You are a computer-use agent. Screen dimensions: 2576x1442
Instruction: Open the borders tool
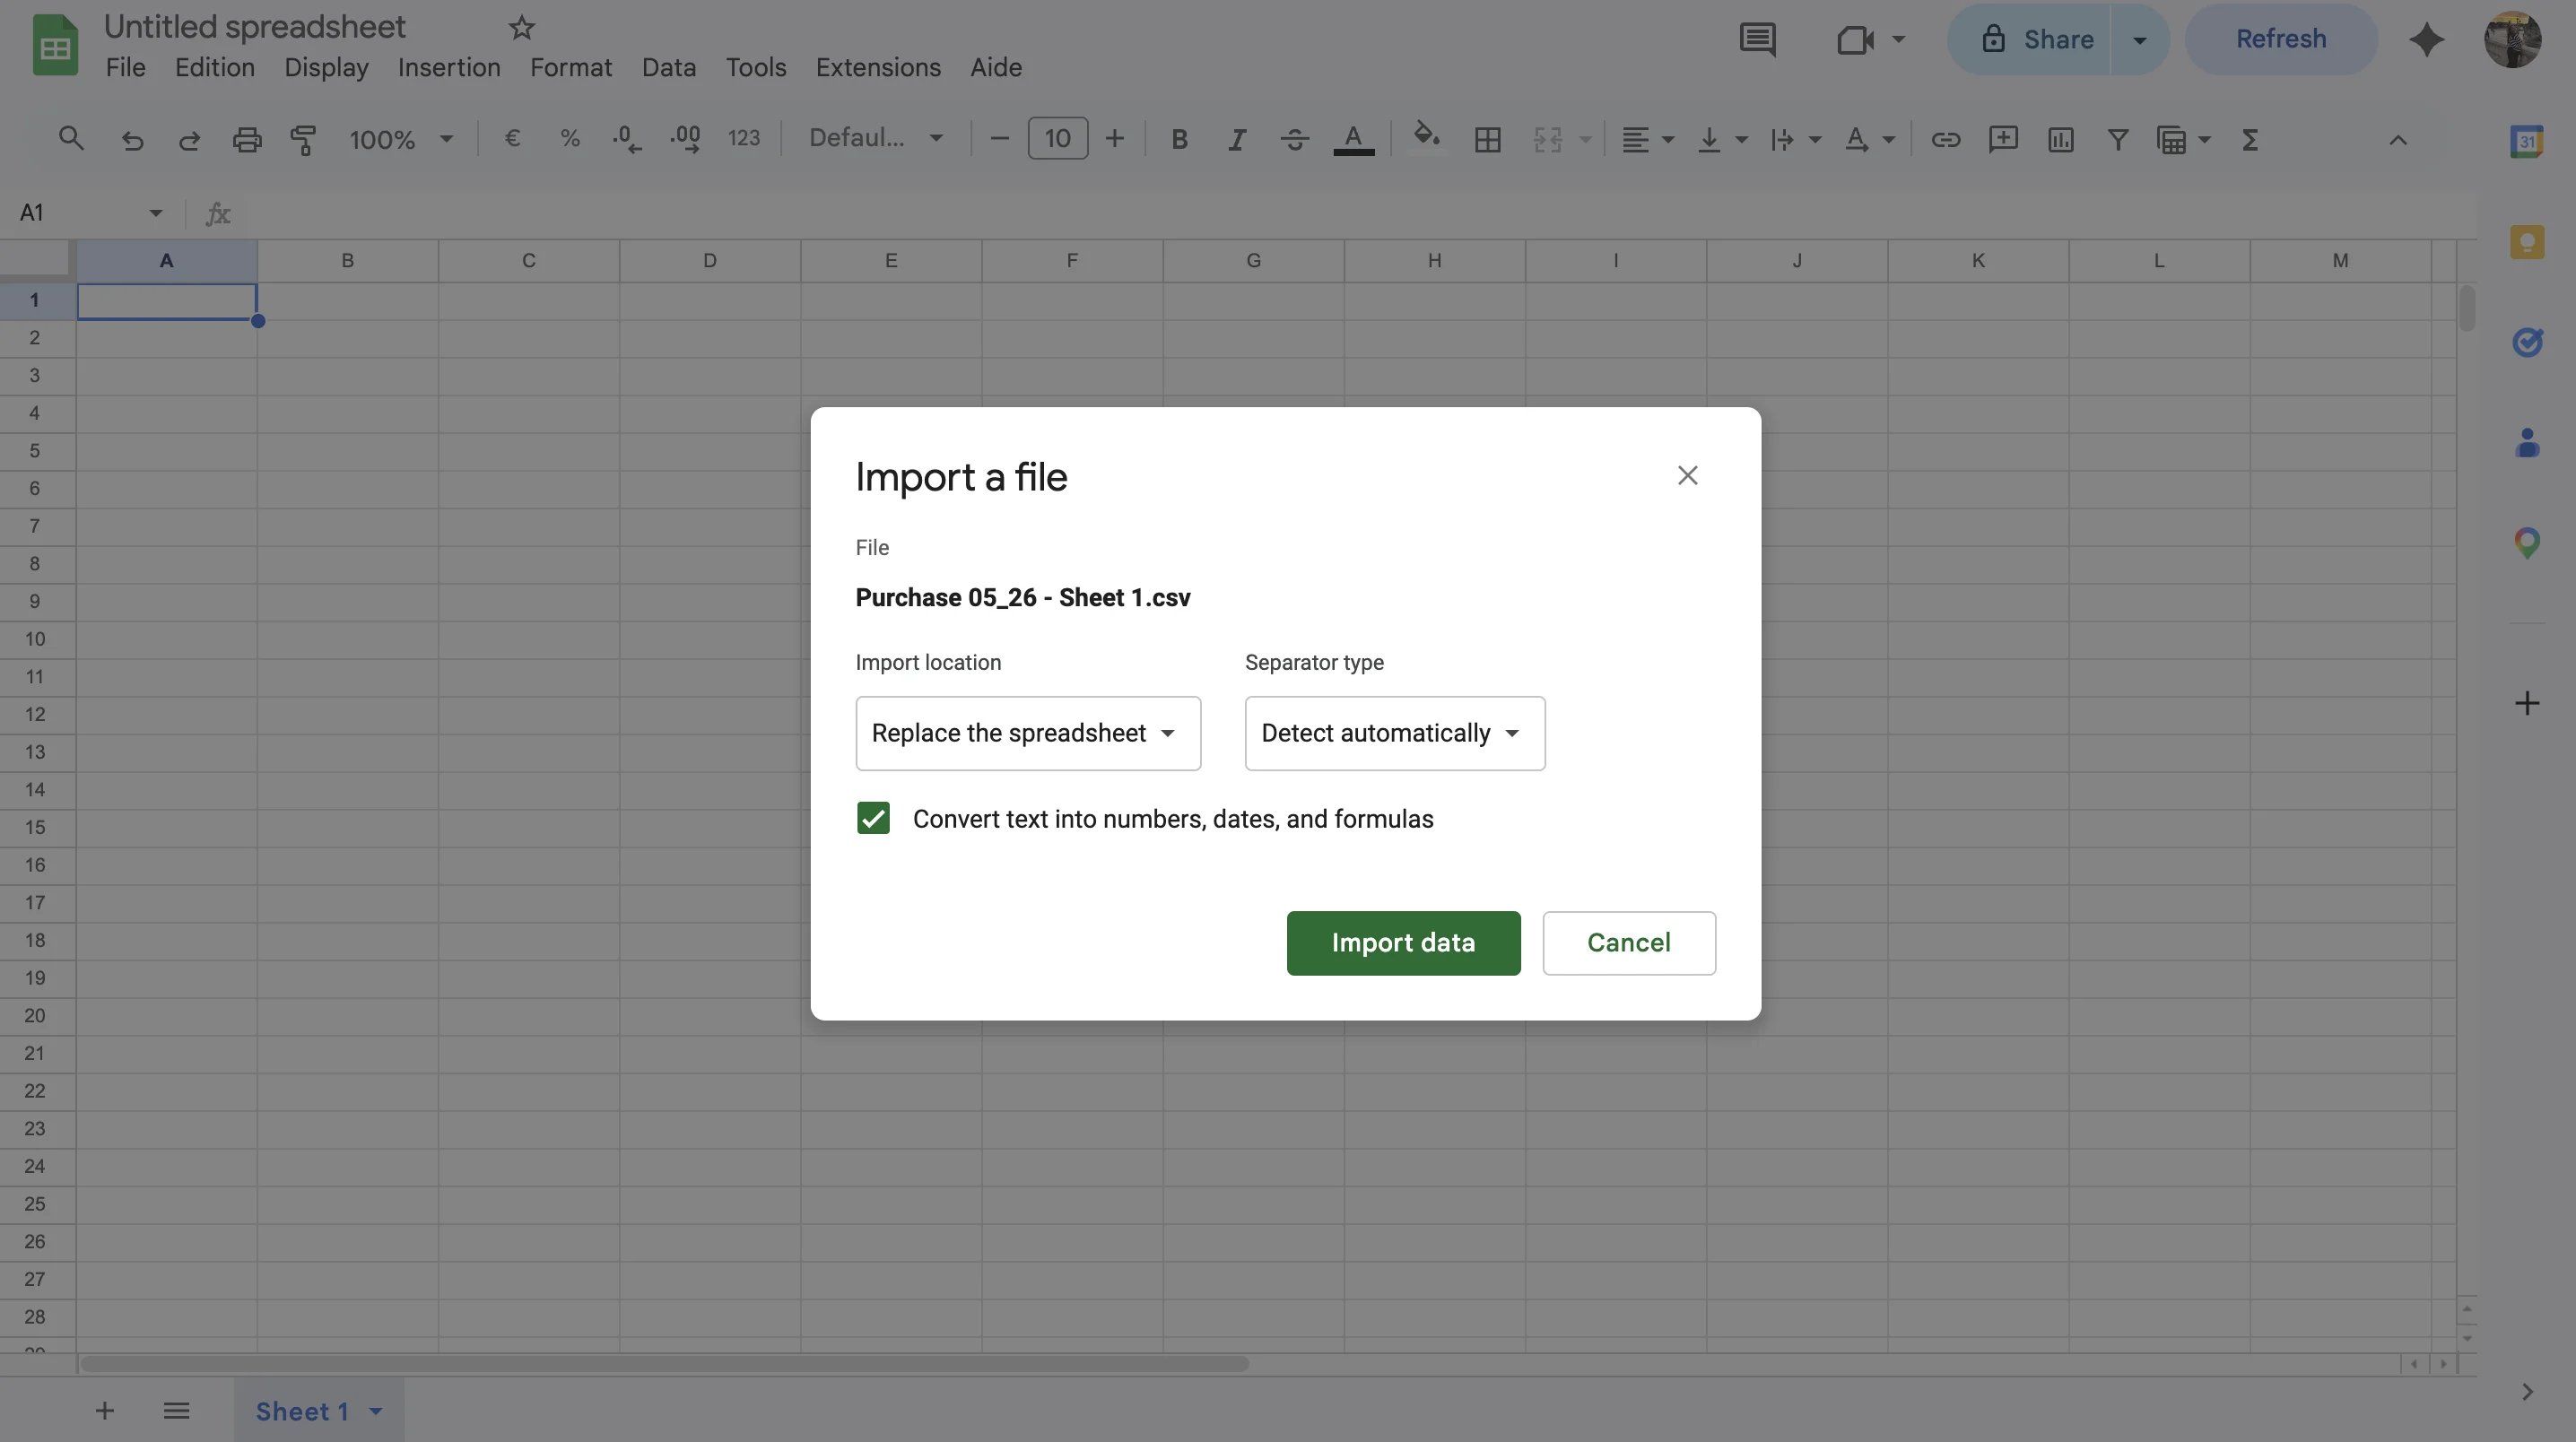(x=1488, y=139)
